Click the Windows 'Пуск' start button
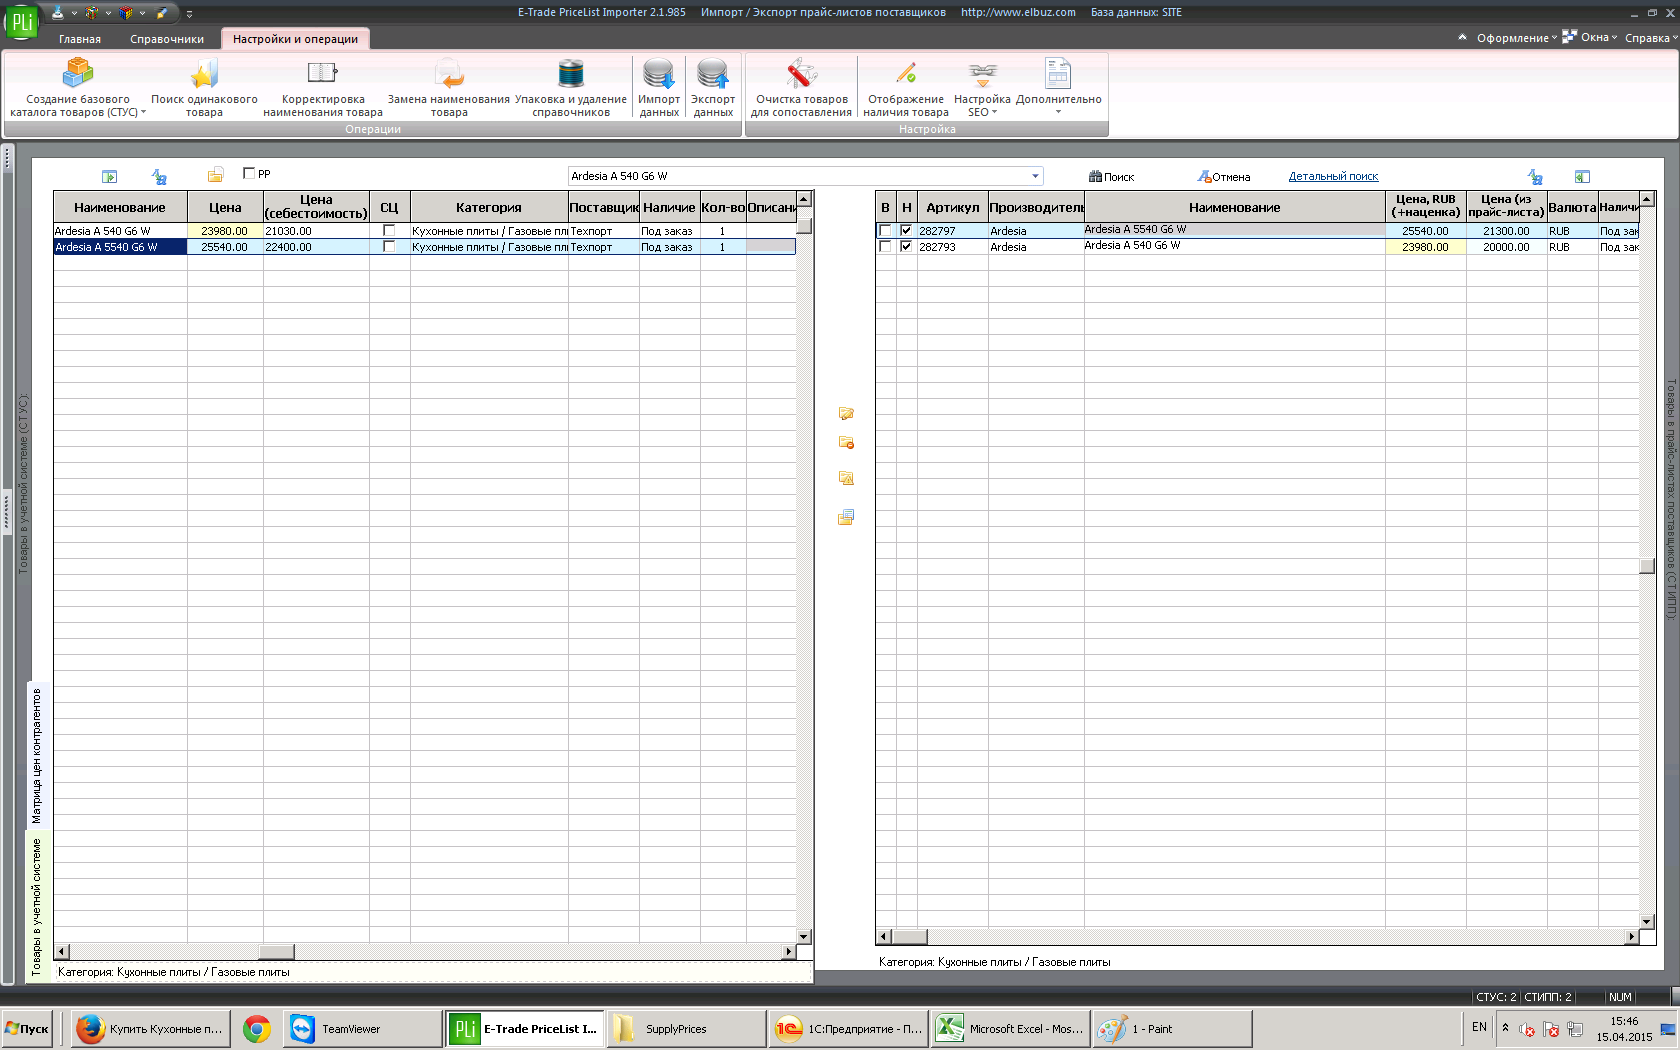The height and width of the screenshot is (1050, 1680). (28, 1028)
